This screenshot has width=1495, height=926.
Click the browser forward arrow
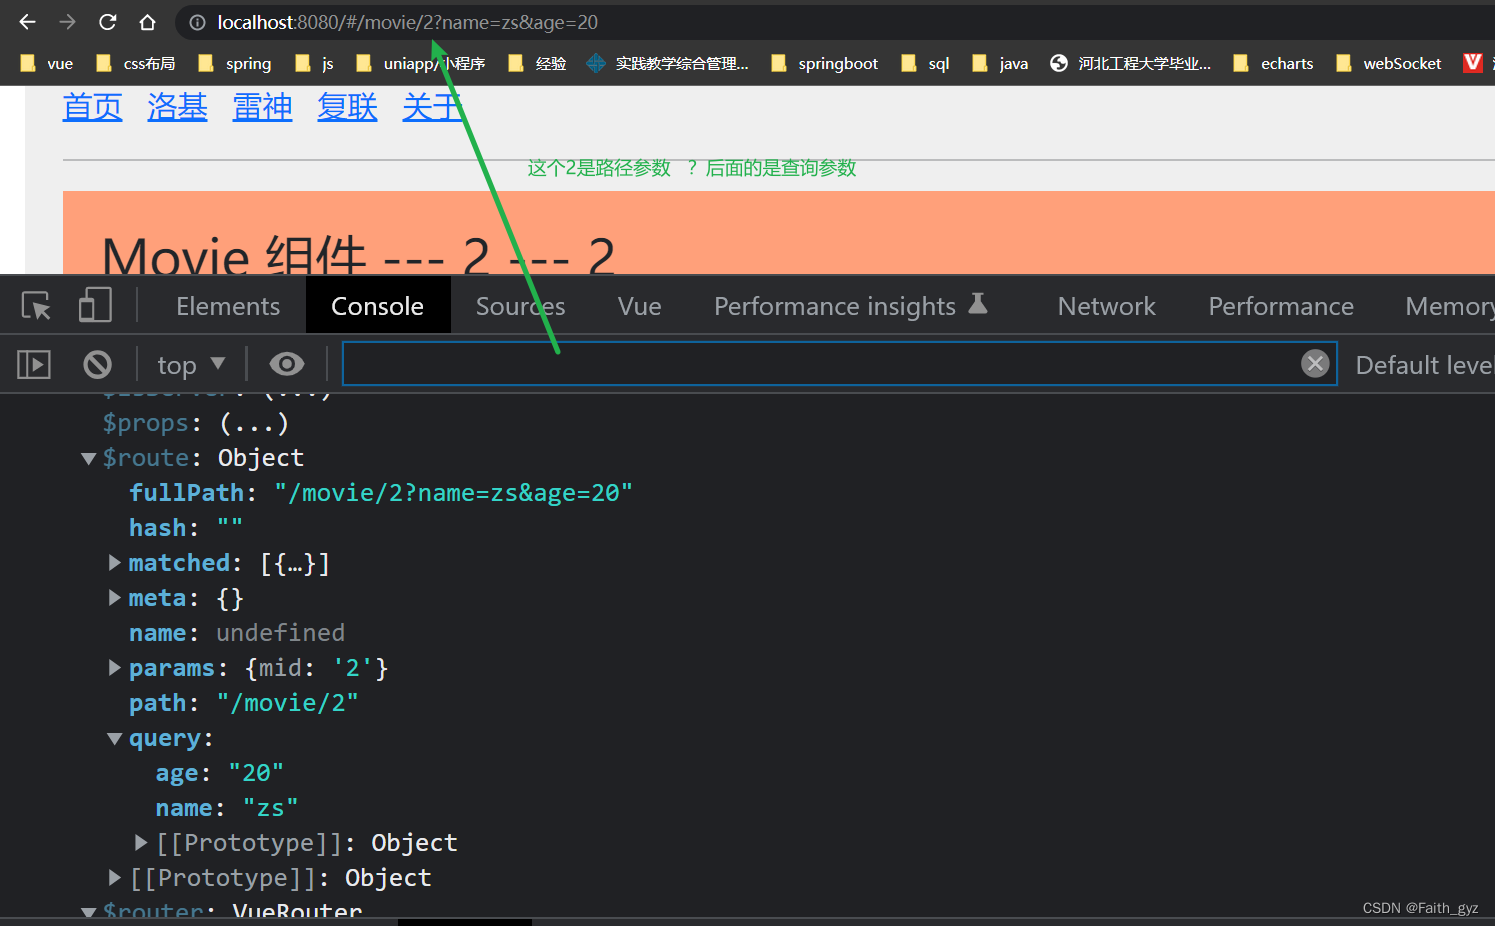coord(67,22)
